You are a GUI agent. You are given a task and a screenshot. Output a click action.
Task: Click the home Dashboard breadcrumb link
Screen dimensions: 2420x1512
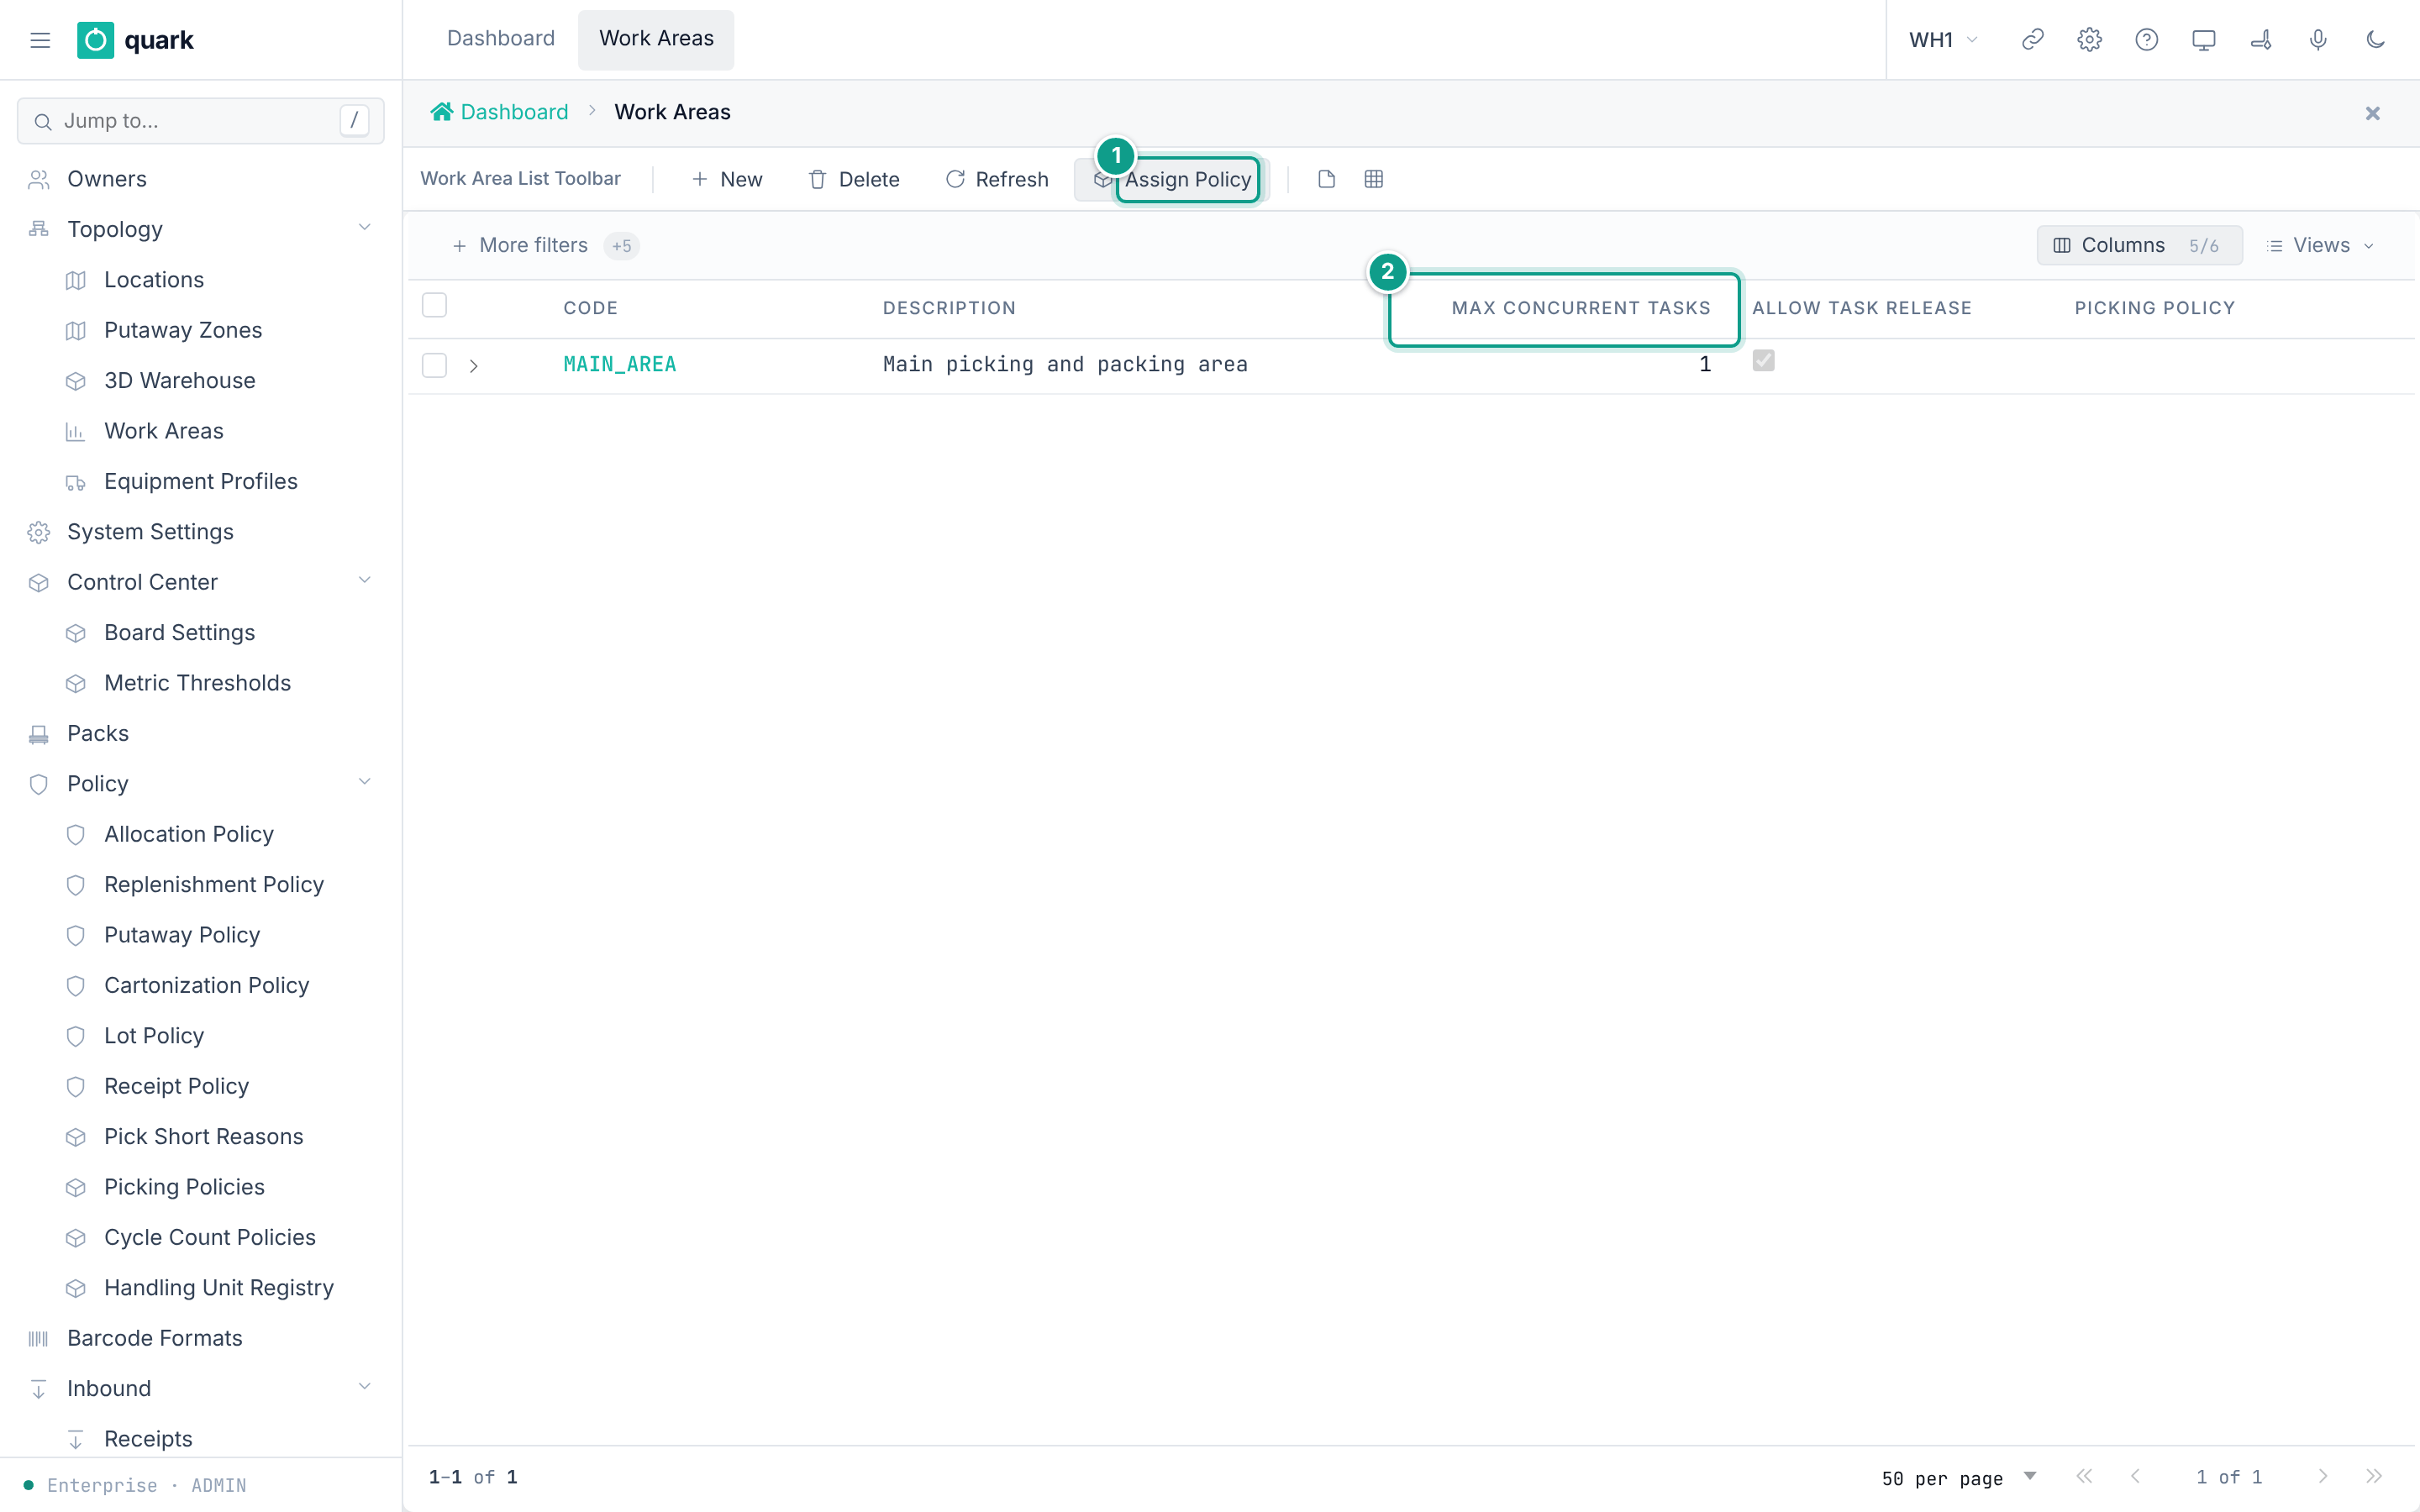pyautogui.click(x=499, y=112)
